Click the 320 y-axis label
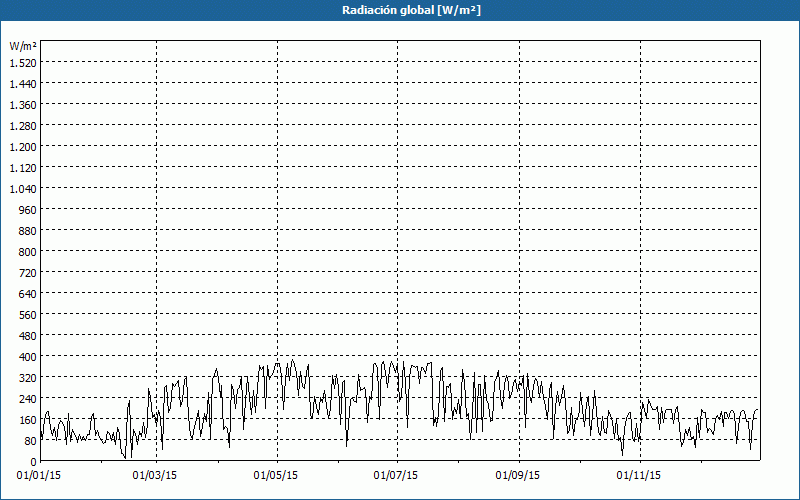Image resolution: width=800 pixels, height=500 pixels. coord(28,378)
